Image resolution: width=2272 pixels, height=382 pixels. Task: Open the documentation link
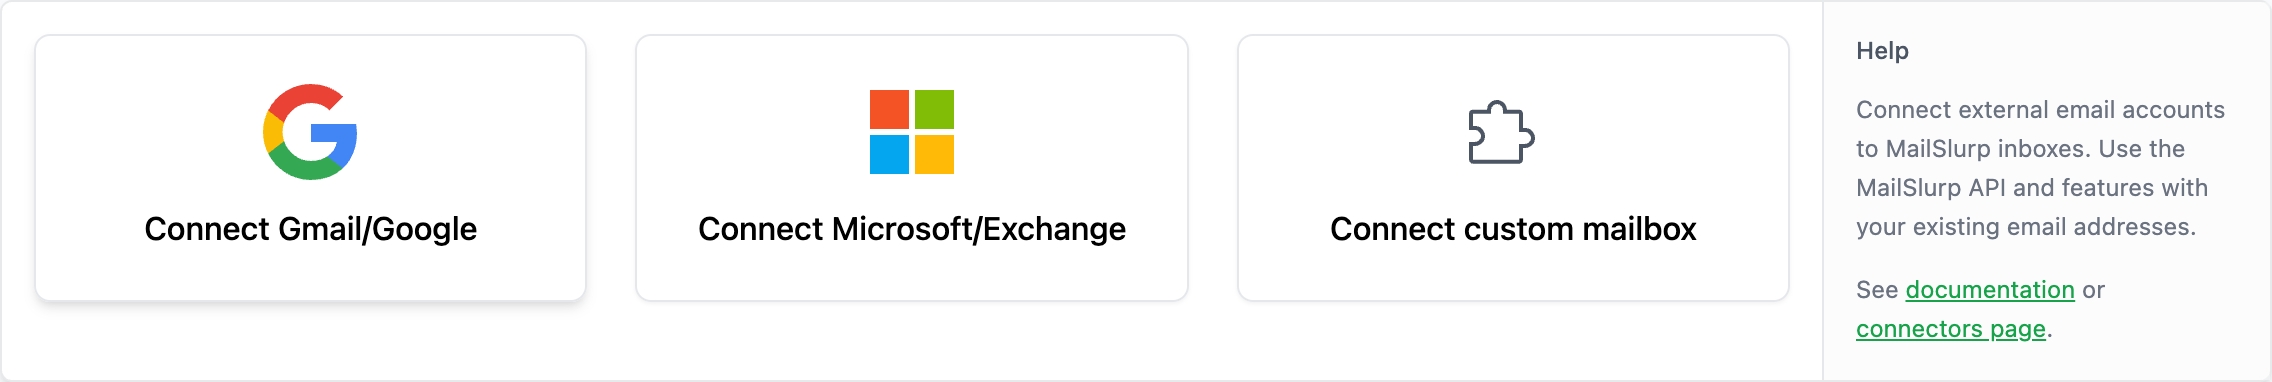click(x=1990, y=290)
